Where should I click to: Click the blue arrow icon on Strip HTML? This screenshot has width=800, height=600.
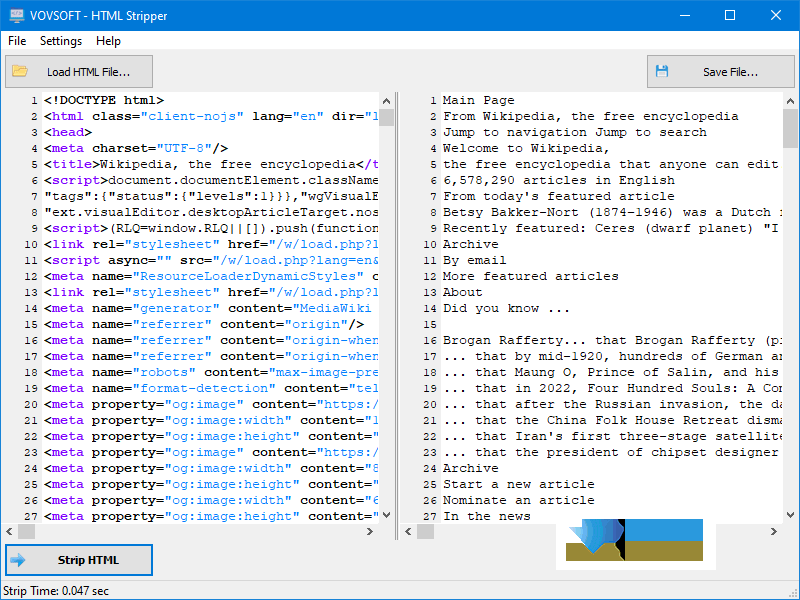tap(18, 560)
